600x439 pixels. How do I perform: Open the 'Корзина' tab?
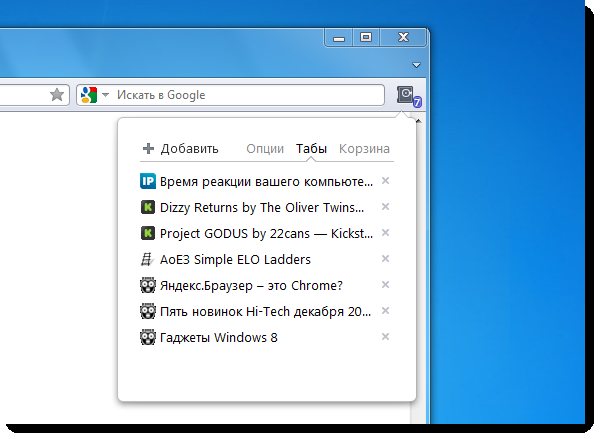point(364,149)
